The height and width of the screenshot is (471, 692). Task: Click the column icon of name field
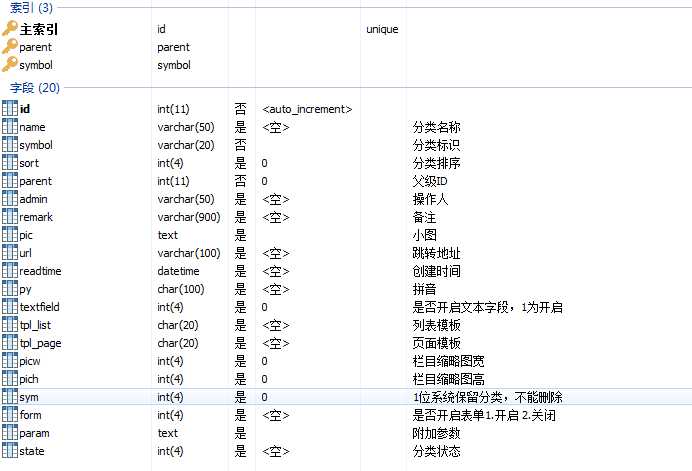(x=10, y=127)
